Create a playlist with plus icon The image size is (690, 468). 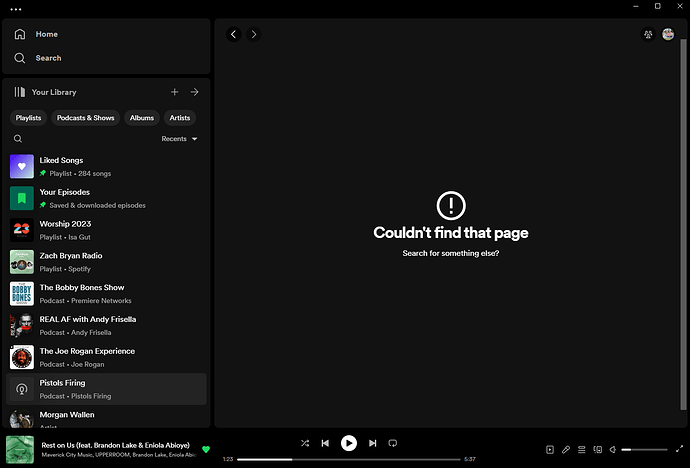click(x=175, y=92)
